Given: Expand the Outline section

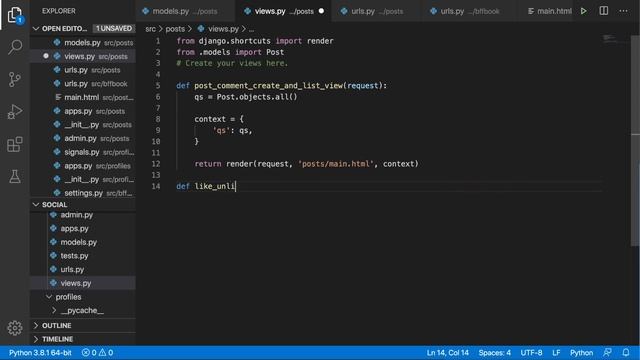Looking at the screenshot, I should (36, 325).
